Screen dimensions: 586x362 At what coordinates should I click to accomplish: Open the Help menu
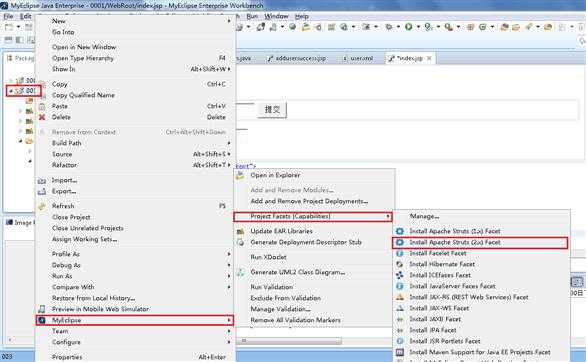tap(302, 16)
